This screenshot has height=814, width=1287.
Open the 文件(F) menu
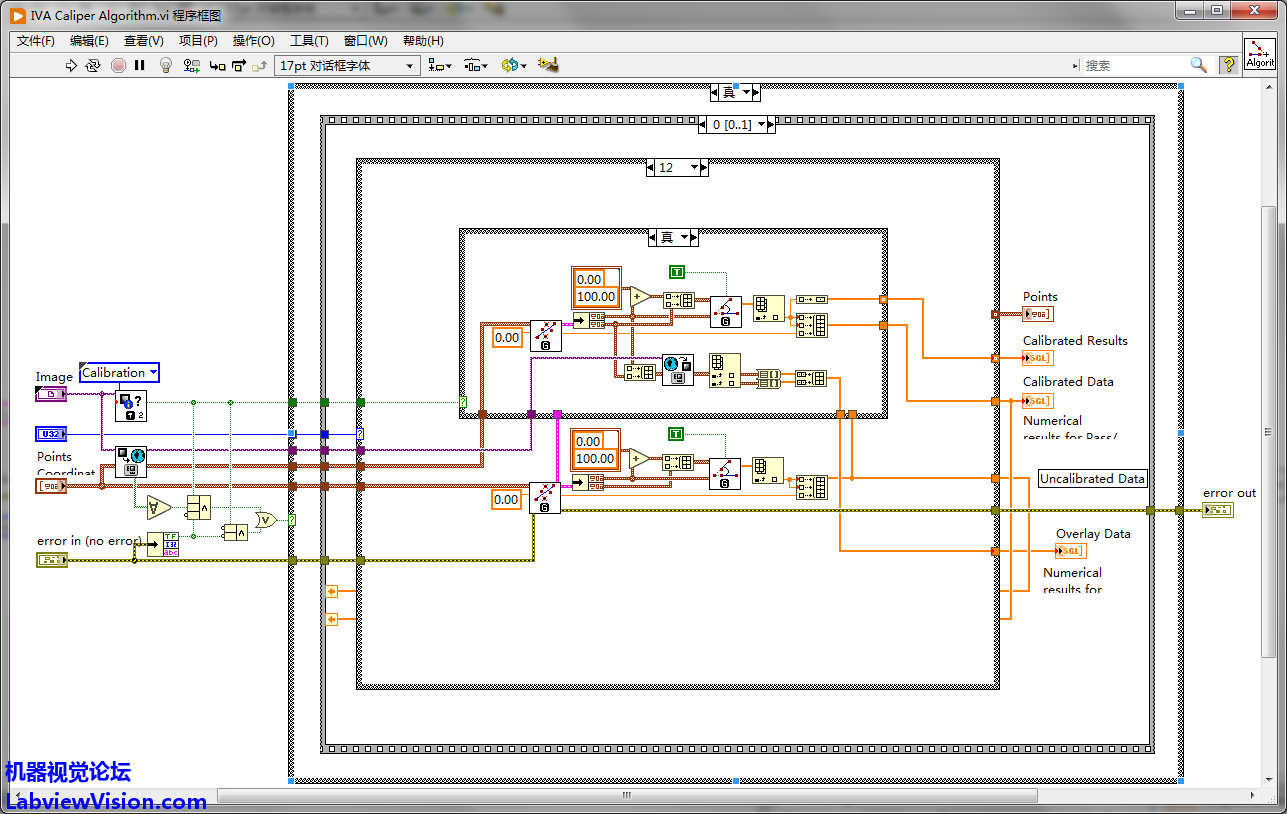[x=36, y=41]
